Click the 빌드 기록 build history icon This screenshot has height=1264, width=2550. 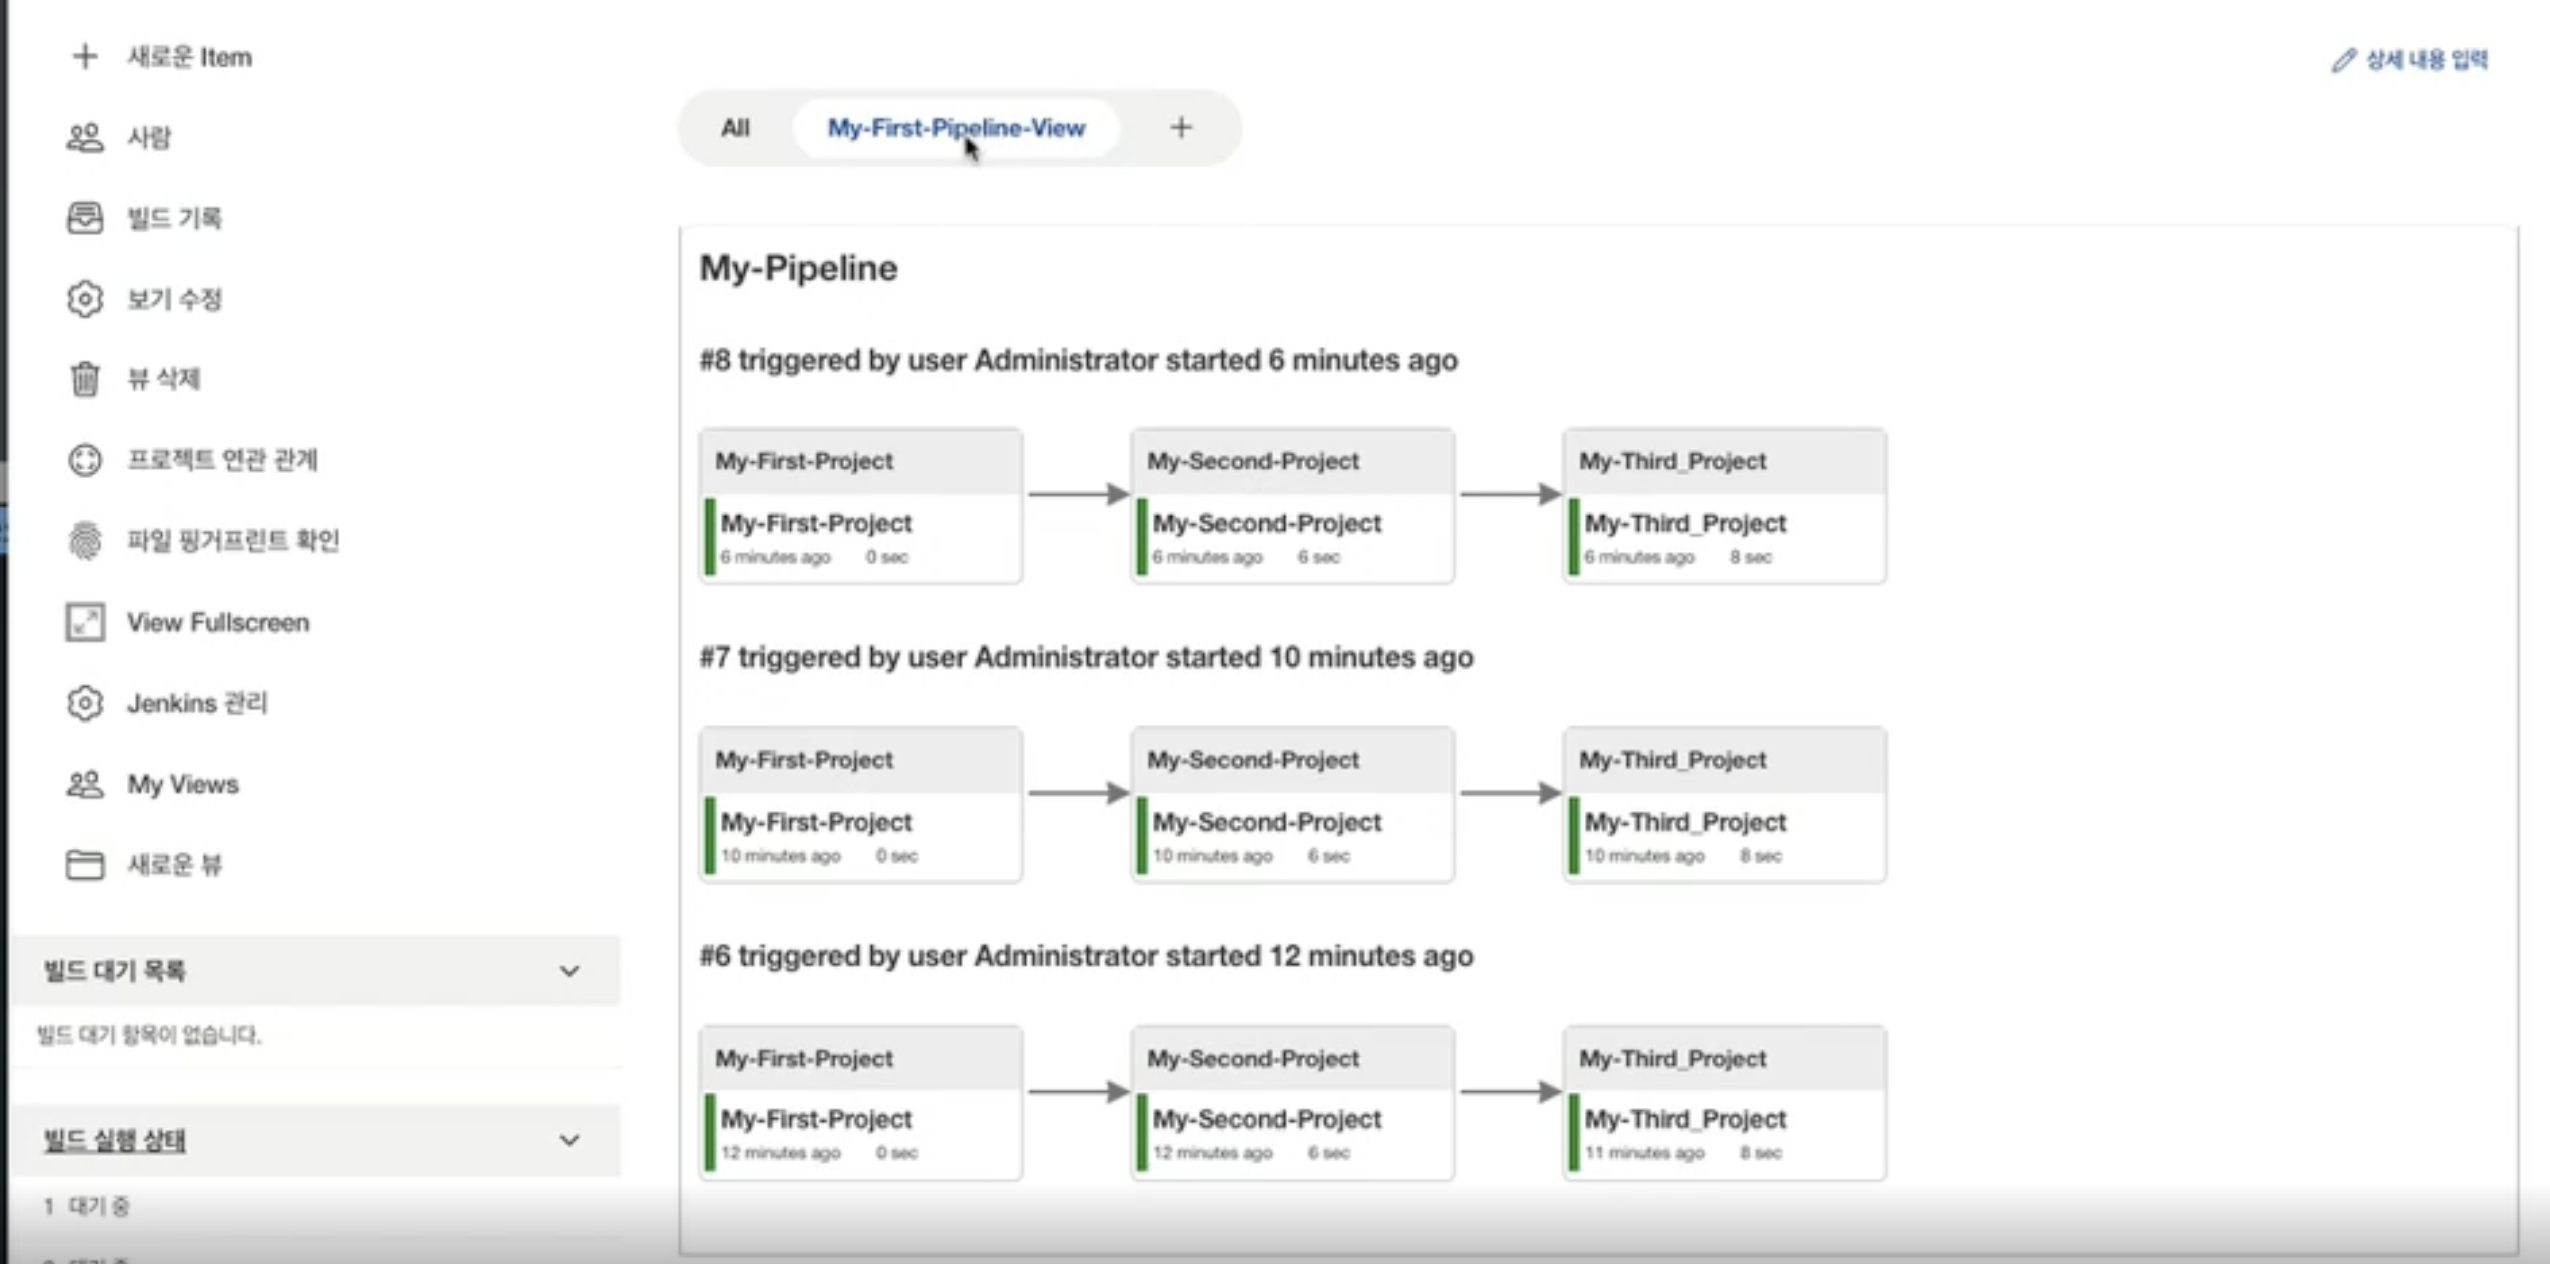[85, 218]
